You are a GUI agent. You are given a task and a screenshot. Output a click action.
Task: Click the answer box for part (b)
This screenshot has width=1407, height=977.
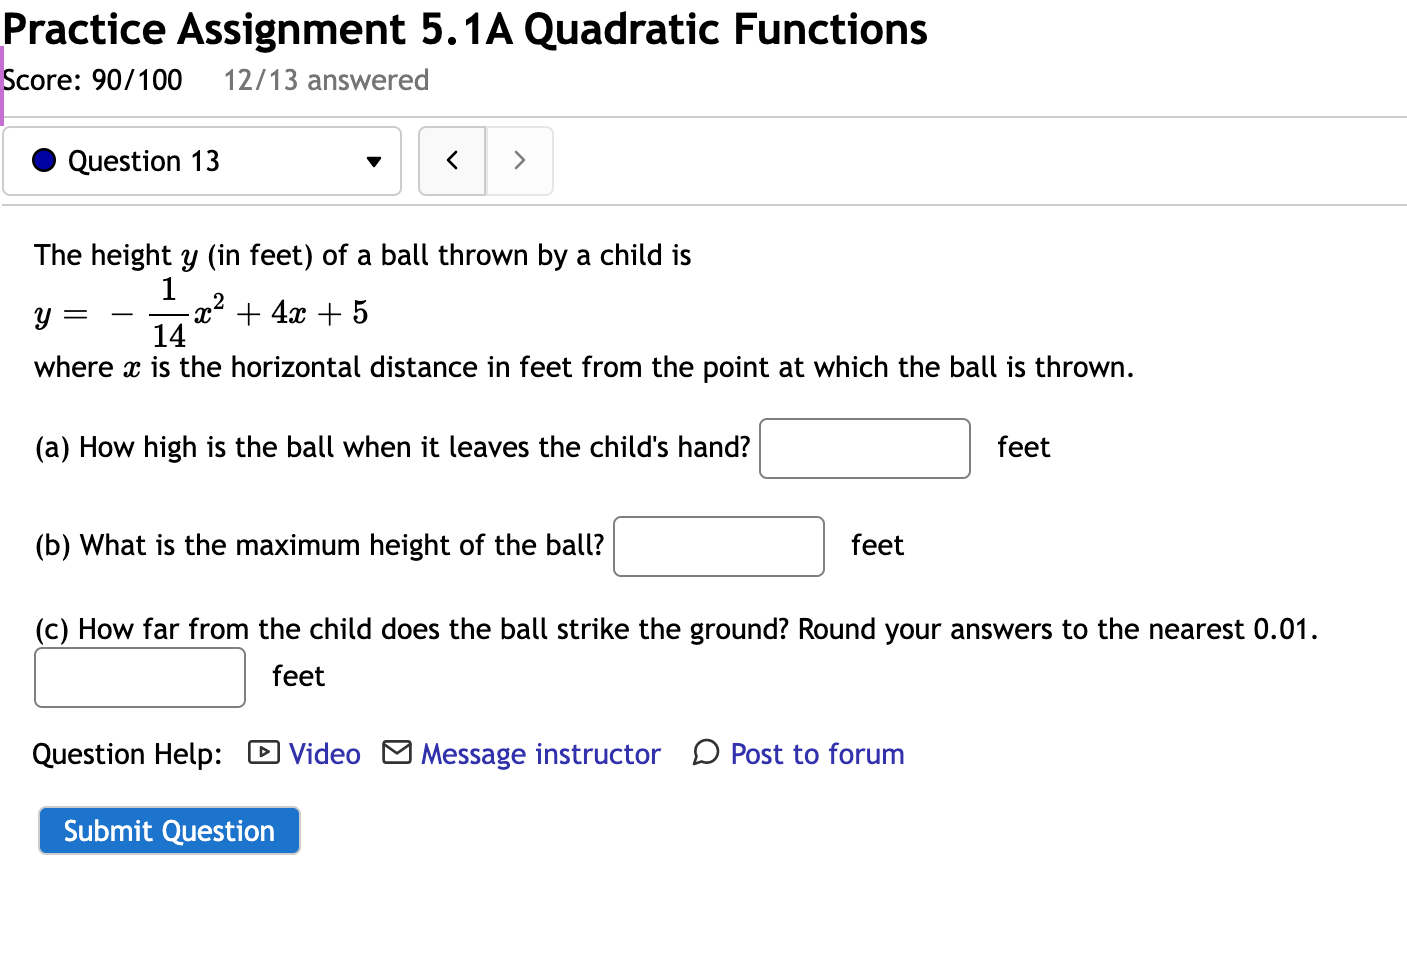click(718, 546)
